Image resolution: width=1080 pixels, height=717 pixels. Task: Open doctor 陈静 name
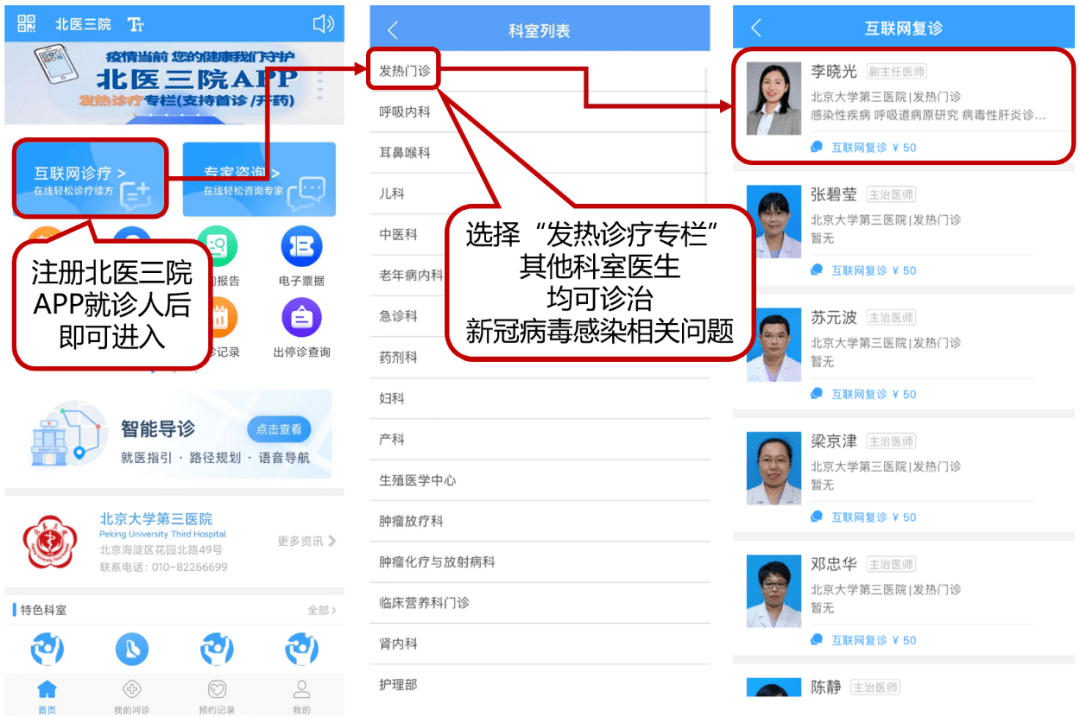click(x=826, y=687)
